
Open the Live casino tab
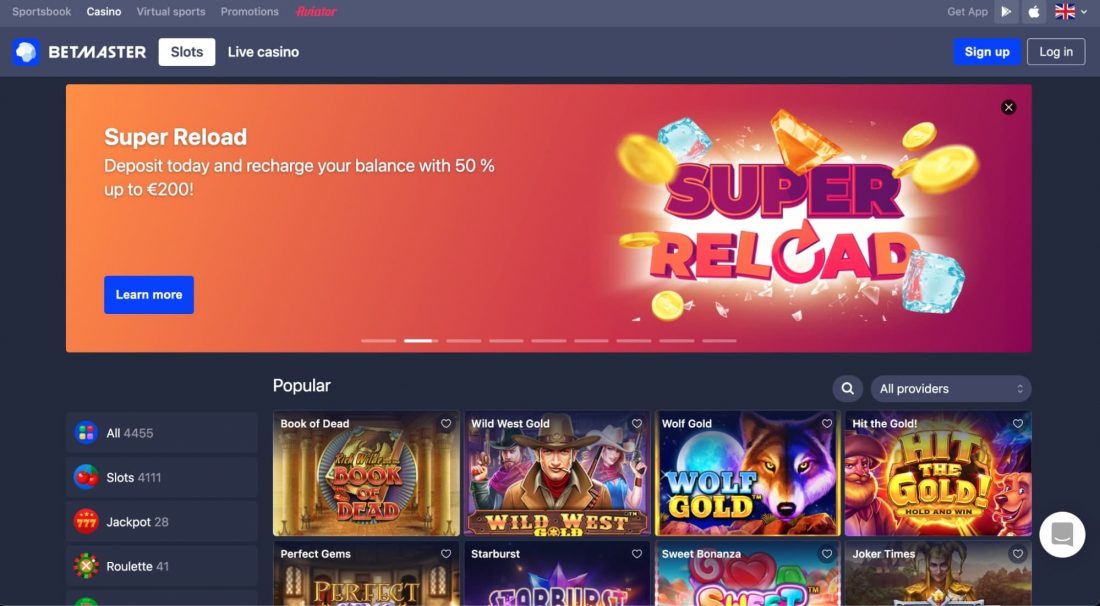(x=263, y=52)
